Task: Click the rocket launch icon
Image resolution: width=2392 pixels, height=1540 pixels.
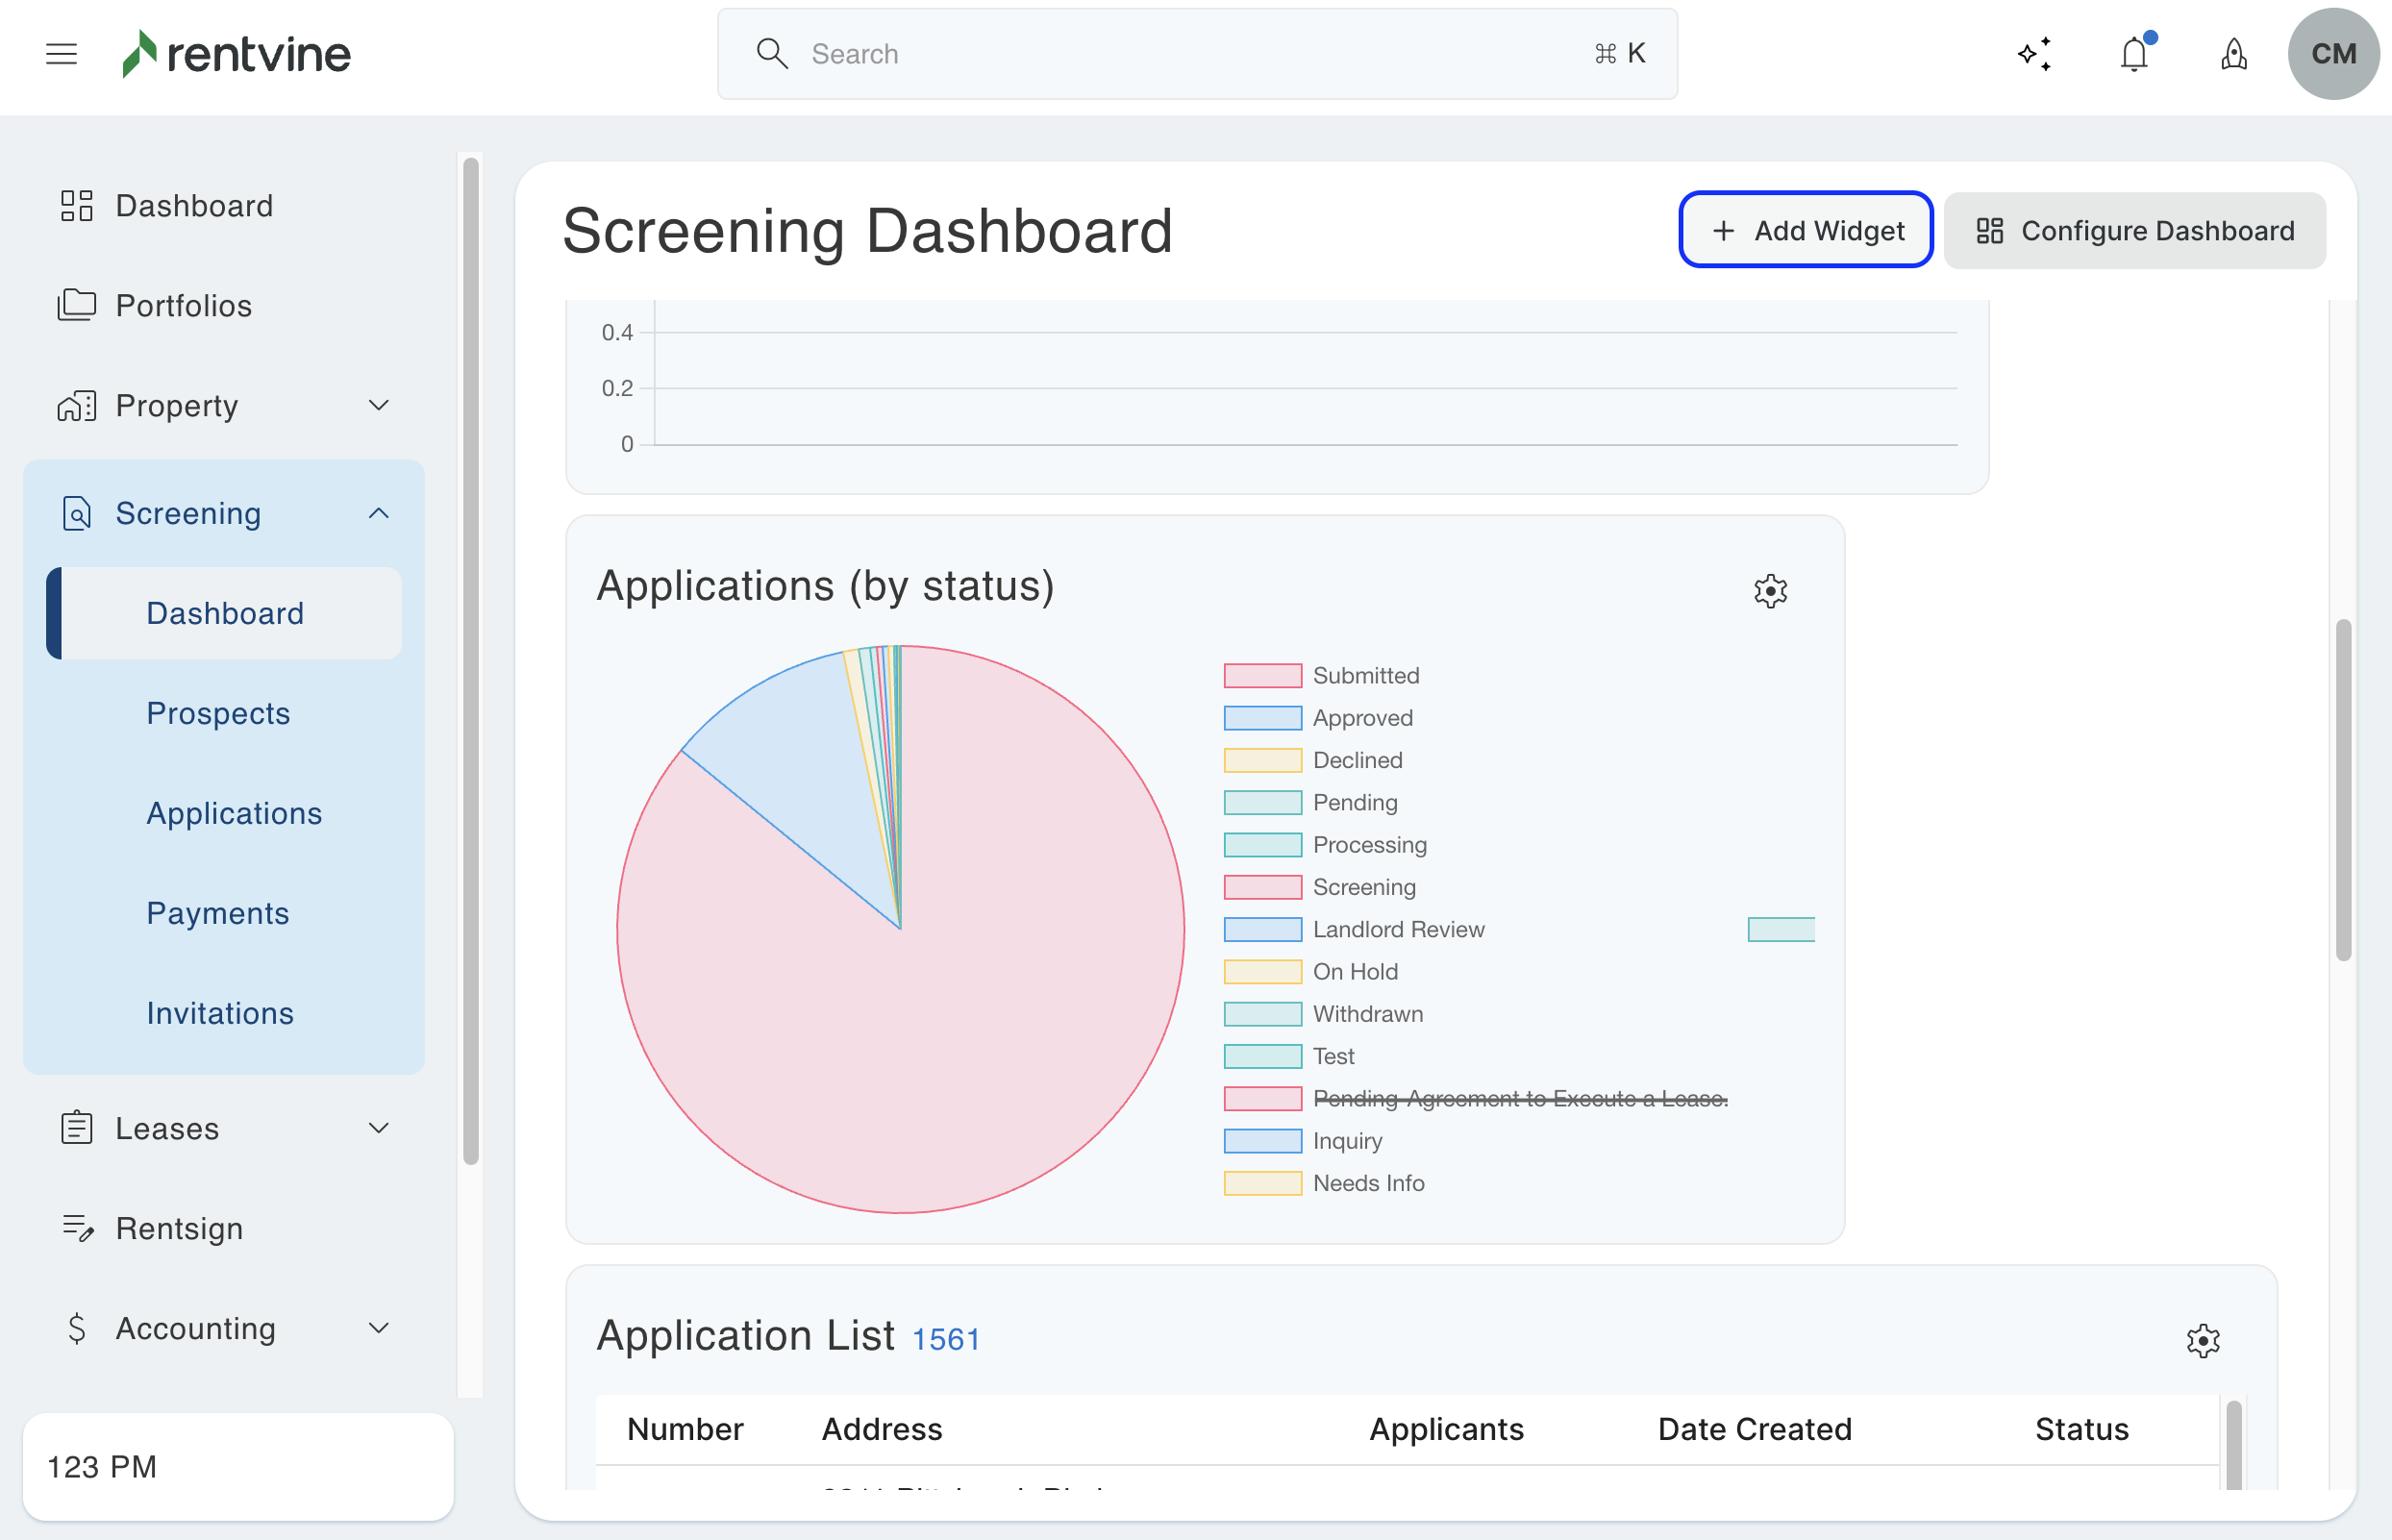Action: pyautogui.click(x=2233, y=54)
